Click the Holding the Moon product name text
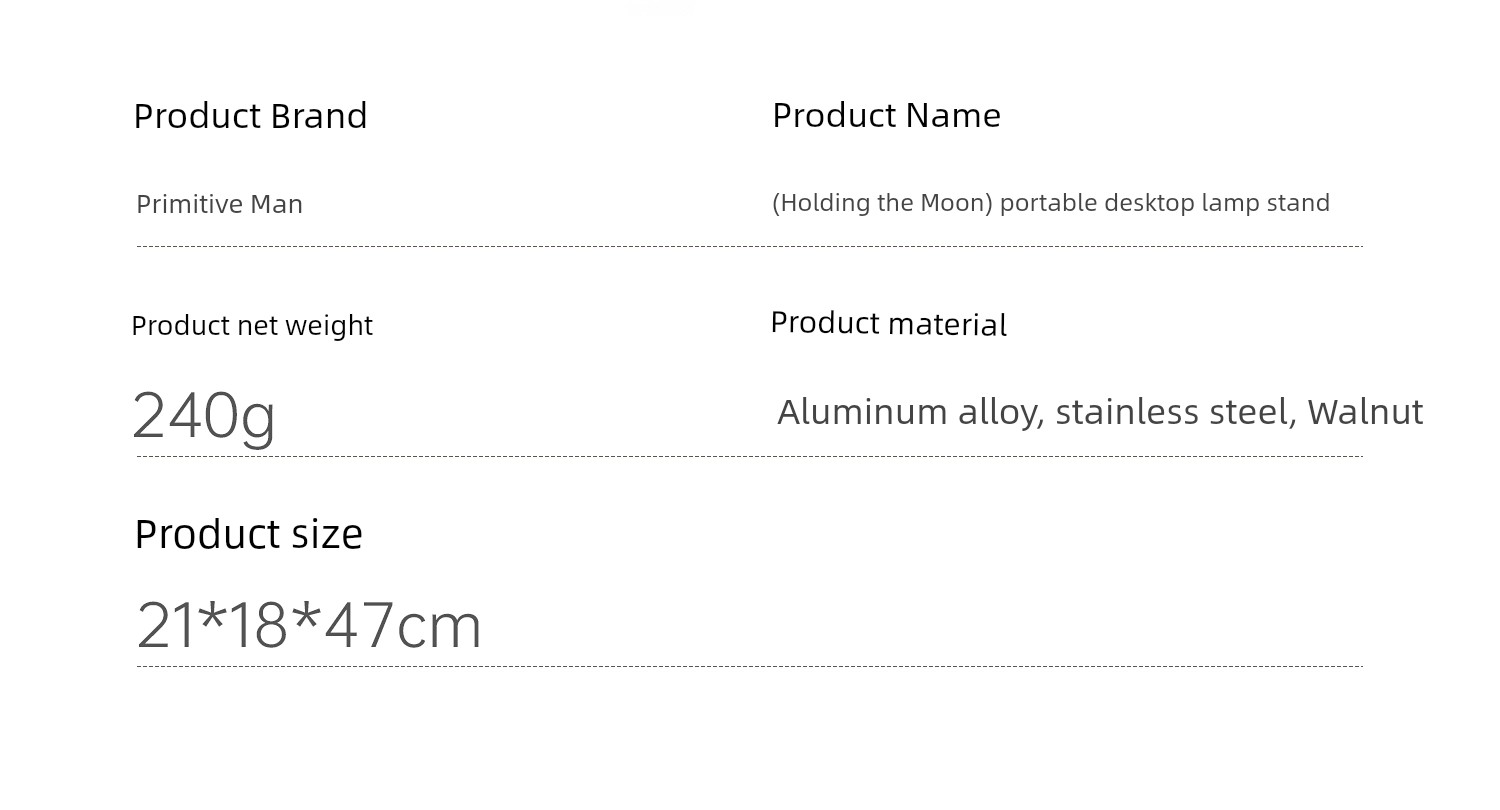This screenshot has height=810, width=1500. [1051, 203]
